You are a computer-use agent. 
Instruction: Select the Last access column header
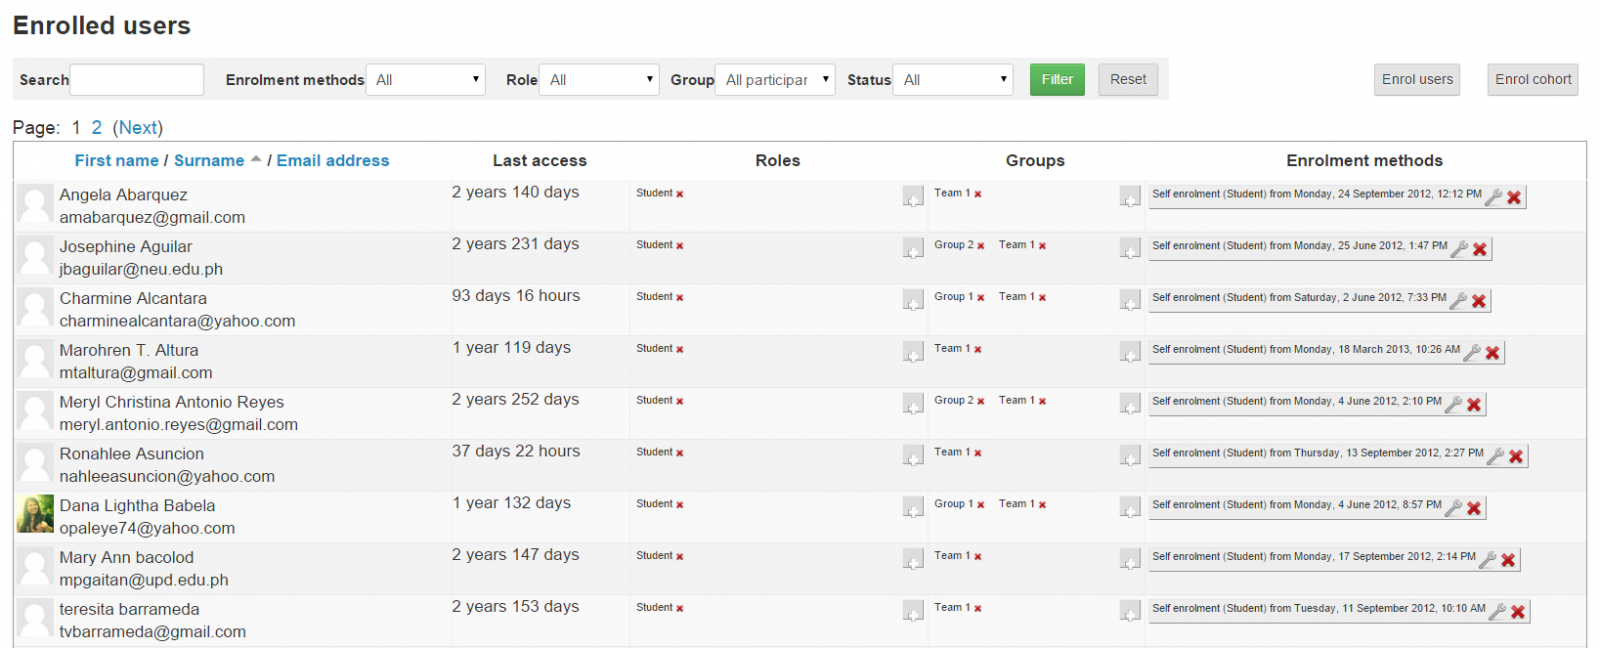(x=540, y=161)
